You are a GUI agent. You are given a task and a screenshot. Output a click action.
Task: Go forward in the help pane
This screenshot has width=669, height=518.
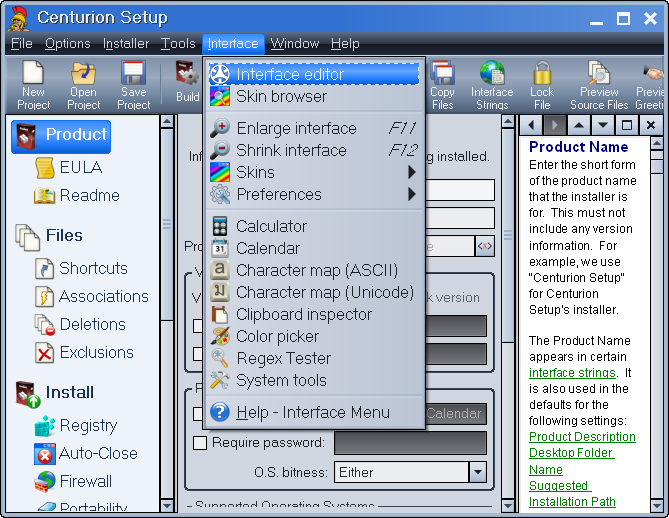point(555,125)
